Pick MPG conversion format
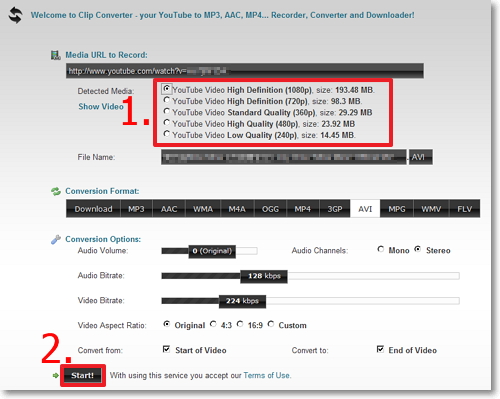500x399 pixels. pos(397,209)
